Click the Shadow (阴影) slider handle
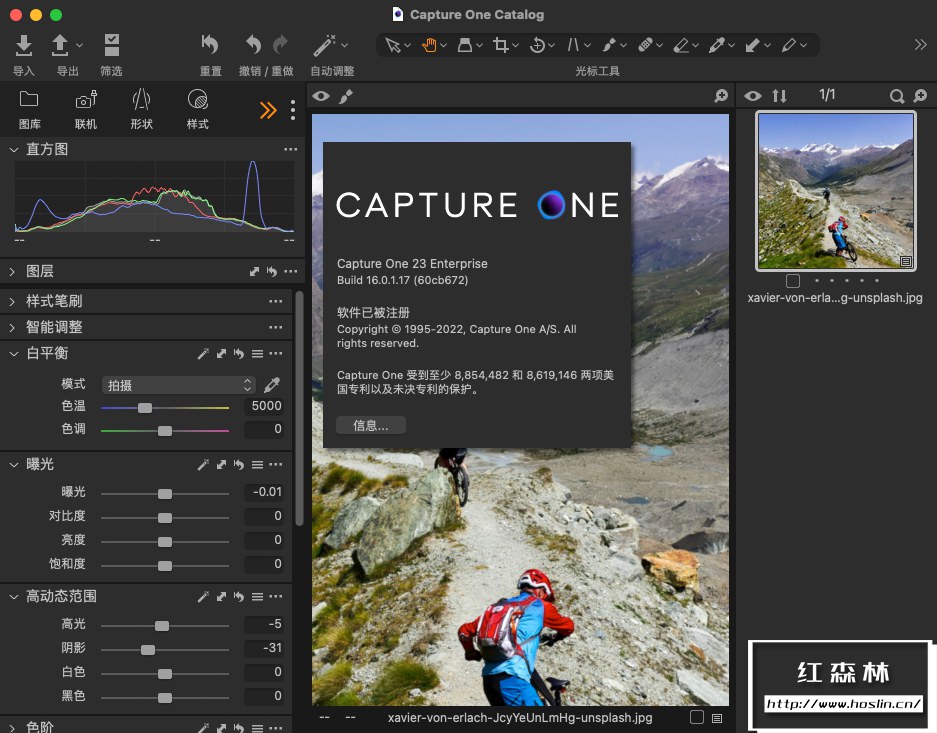The image size is (937, 733). coord(148,650)
